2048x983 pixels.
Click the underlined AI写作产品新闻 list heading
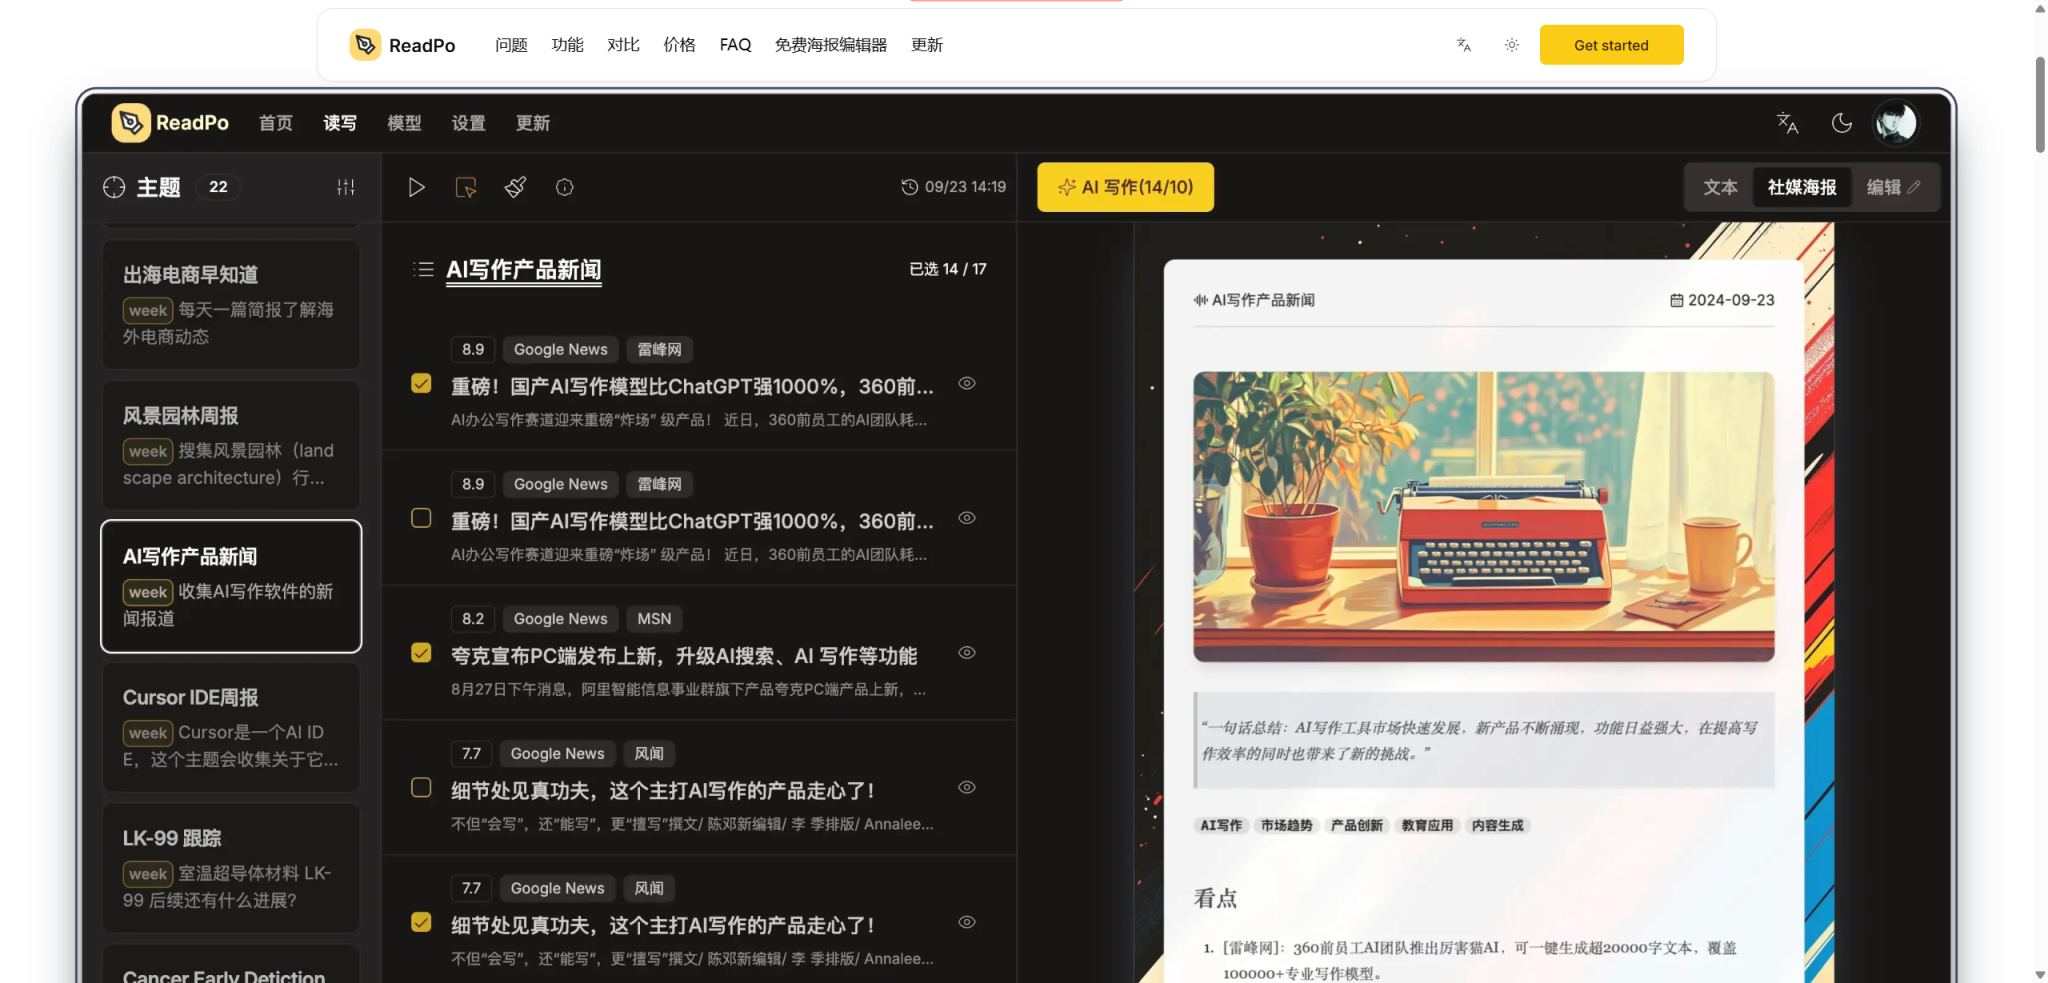click(524, 270)
